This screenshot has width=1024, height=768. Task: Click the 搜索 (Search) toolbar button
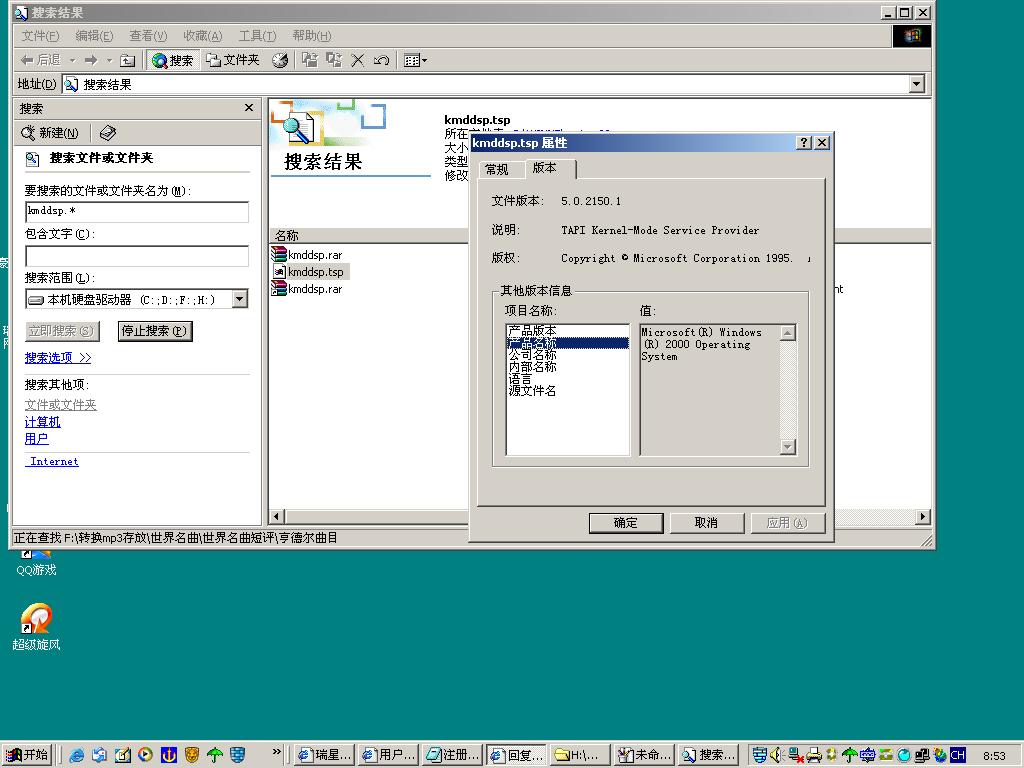[173, 60]
